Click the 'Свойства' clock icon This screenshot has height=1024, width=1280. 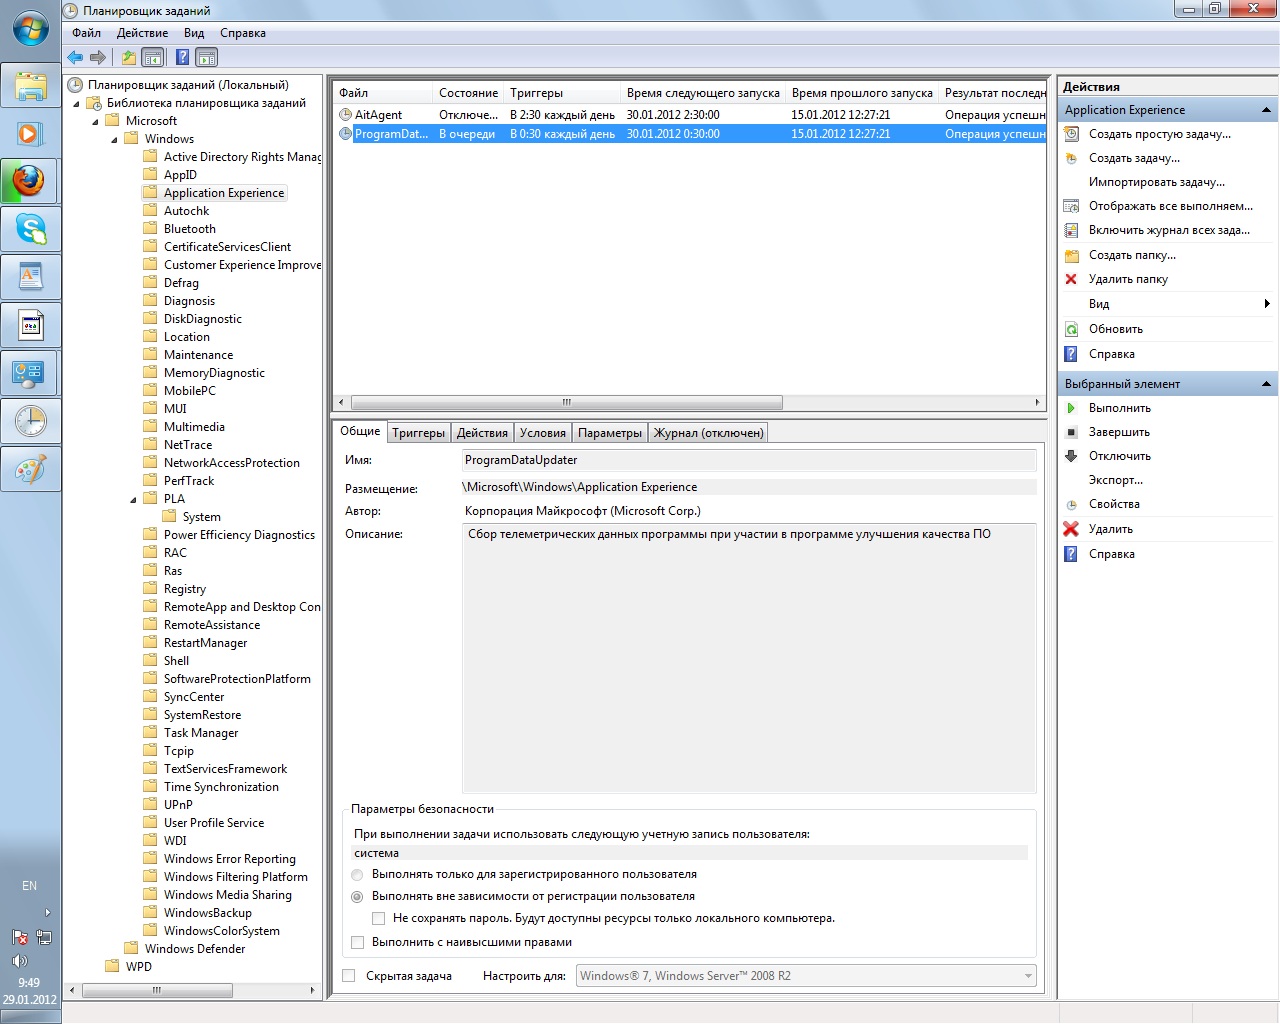(x=1071, y=505)
